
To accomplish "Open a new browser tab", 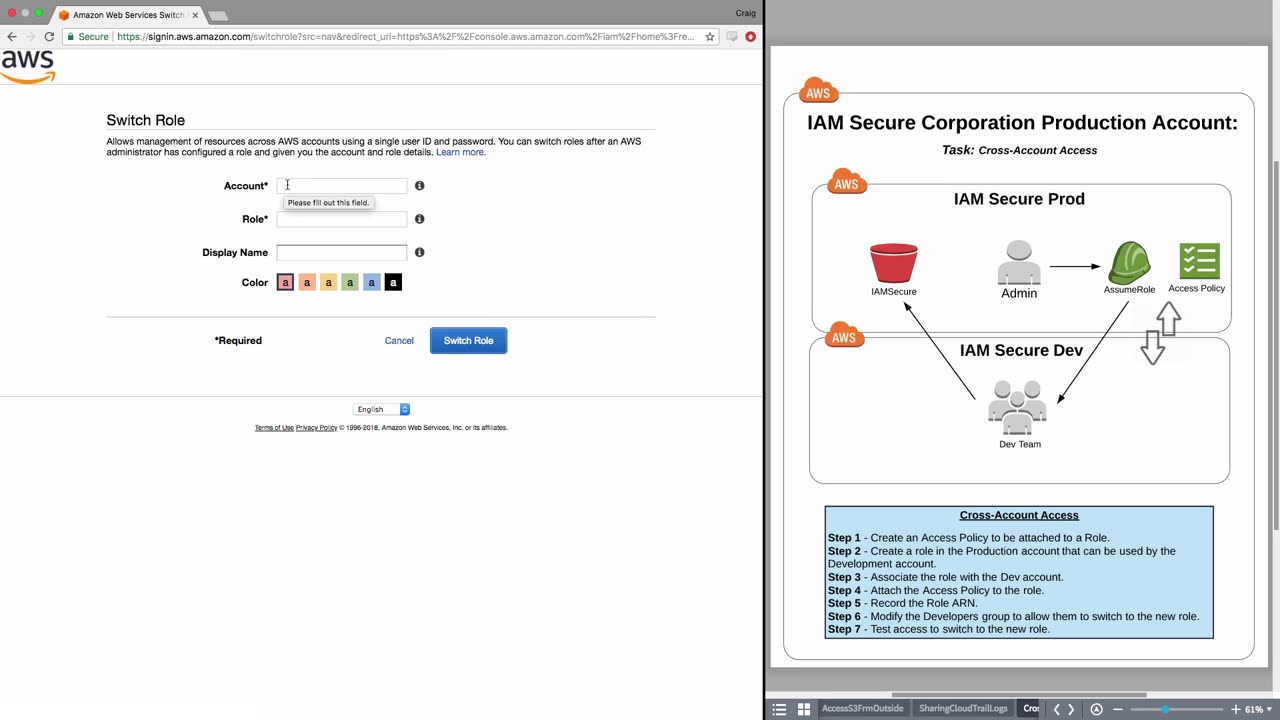I will pyautogui.click(x=218, y=16).
